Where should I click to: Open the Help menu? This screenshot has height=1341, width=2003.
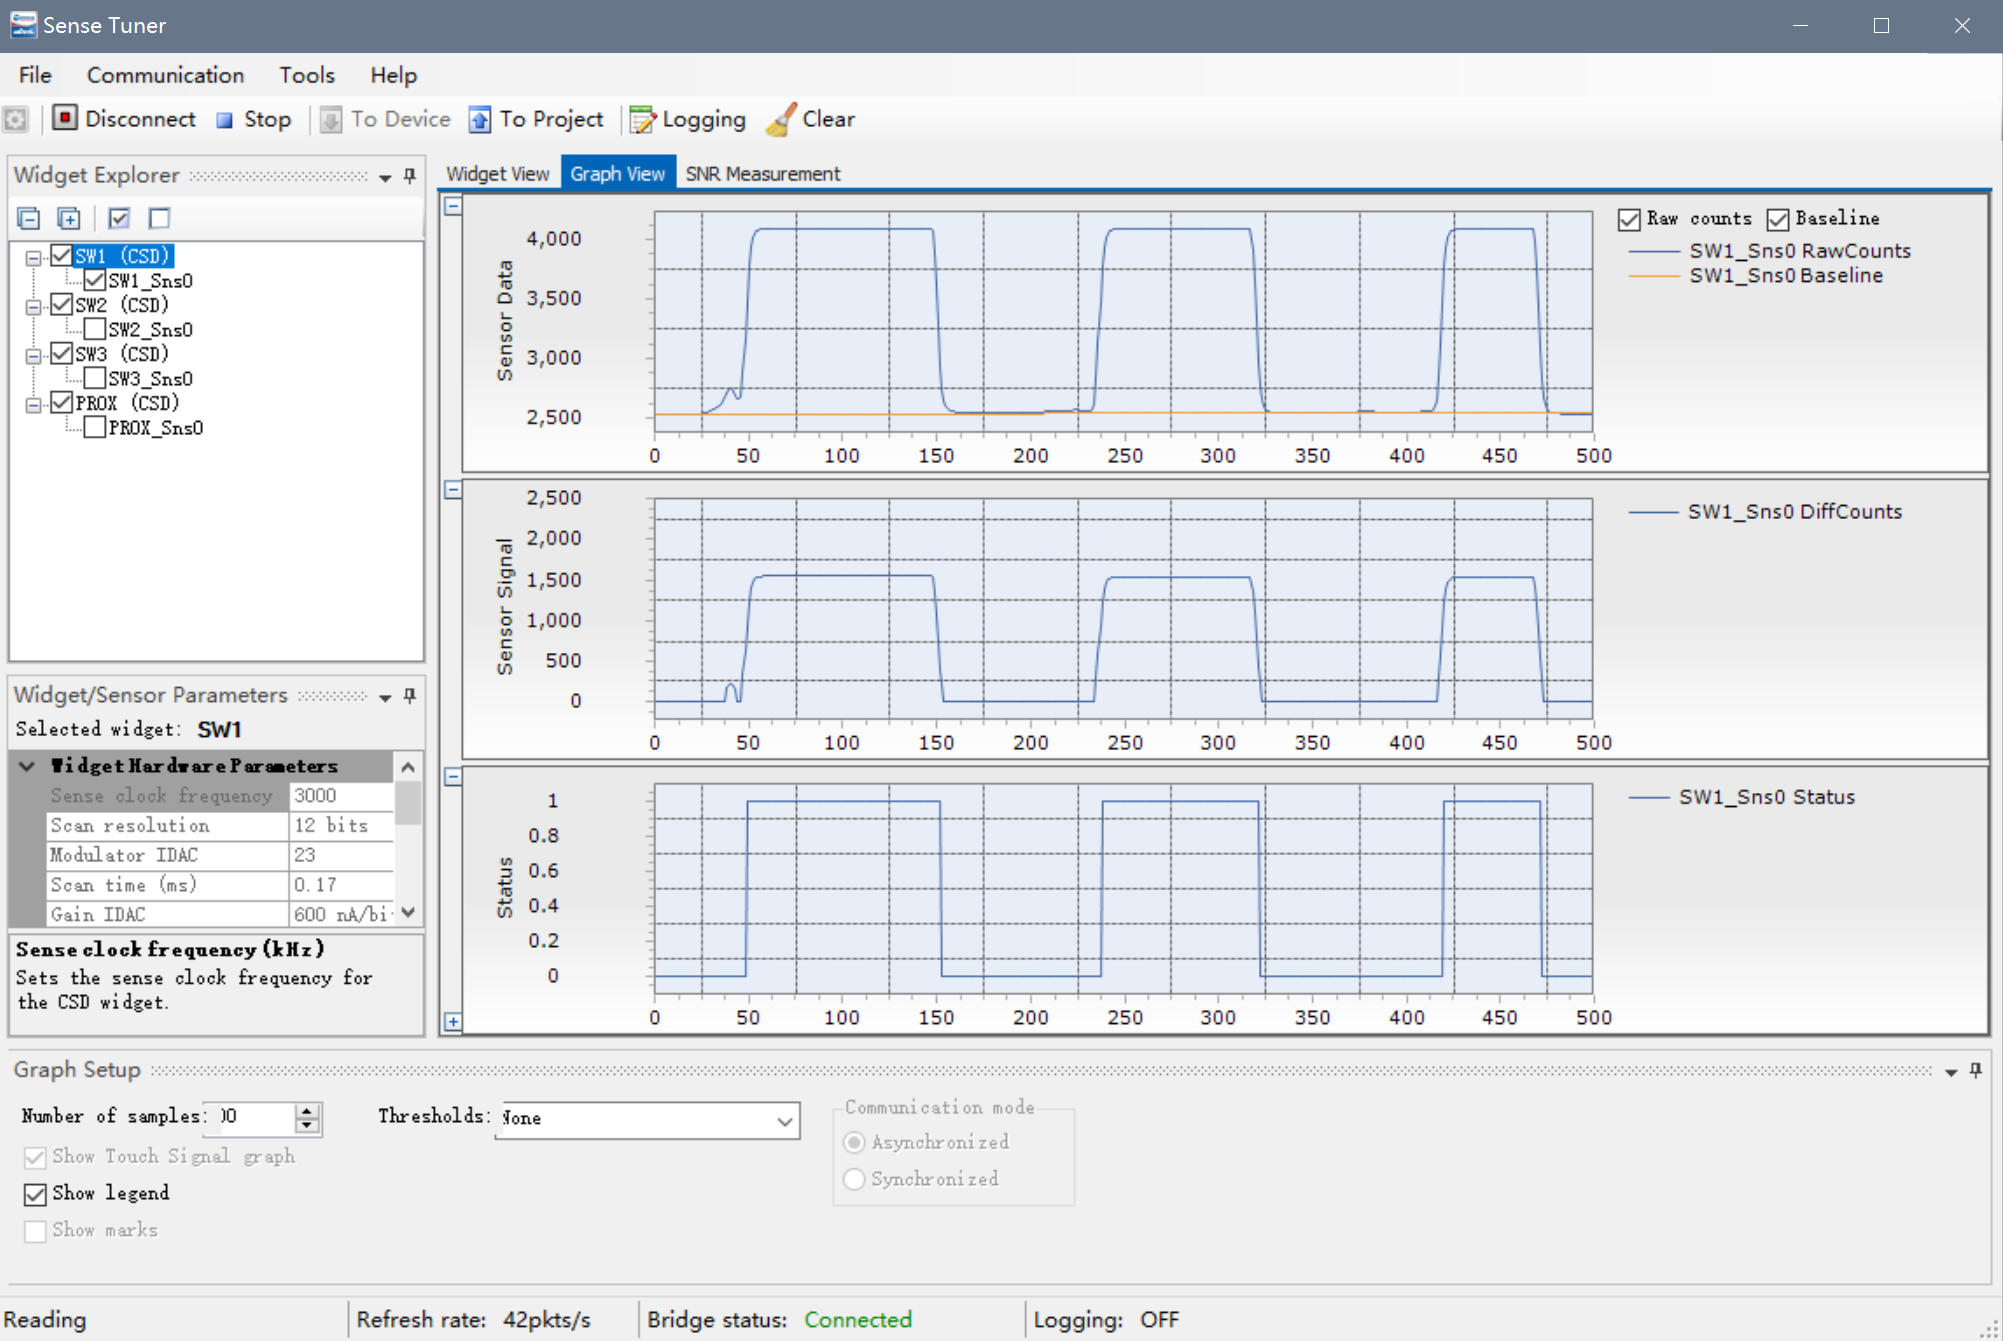[393, 75]
